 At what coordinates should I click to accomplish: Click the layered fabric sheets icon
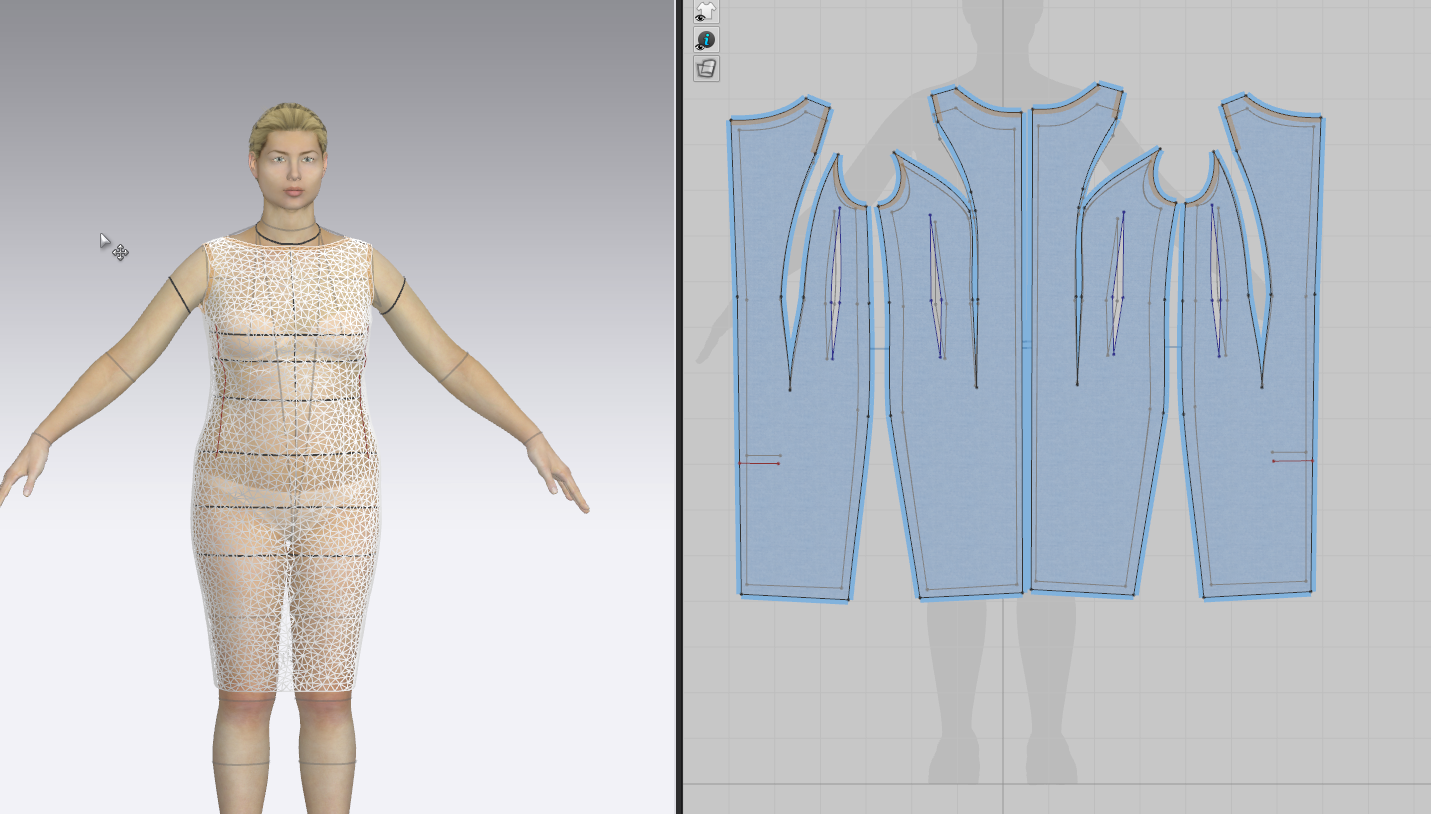pos(706,69)
